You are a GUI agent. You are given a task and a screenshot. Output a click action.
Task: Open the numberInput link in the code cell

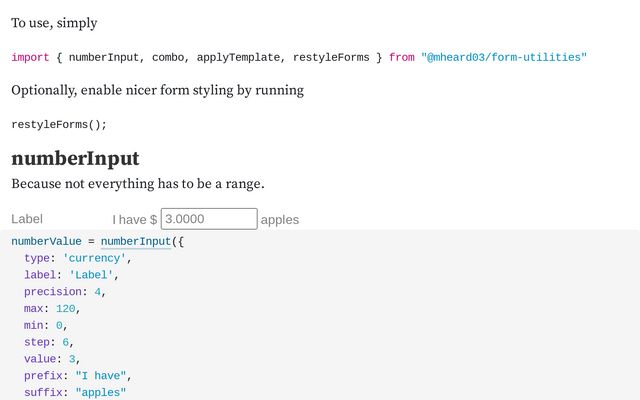(x=136, y=241)
